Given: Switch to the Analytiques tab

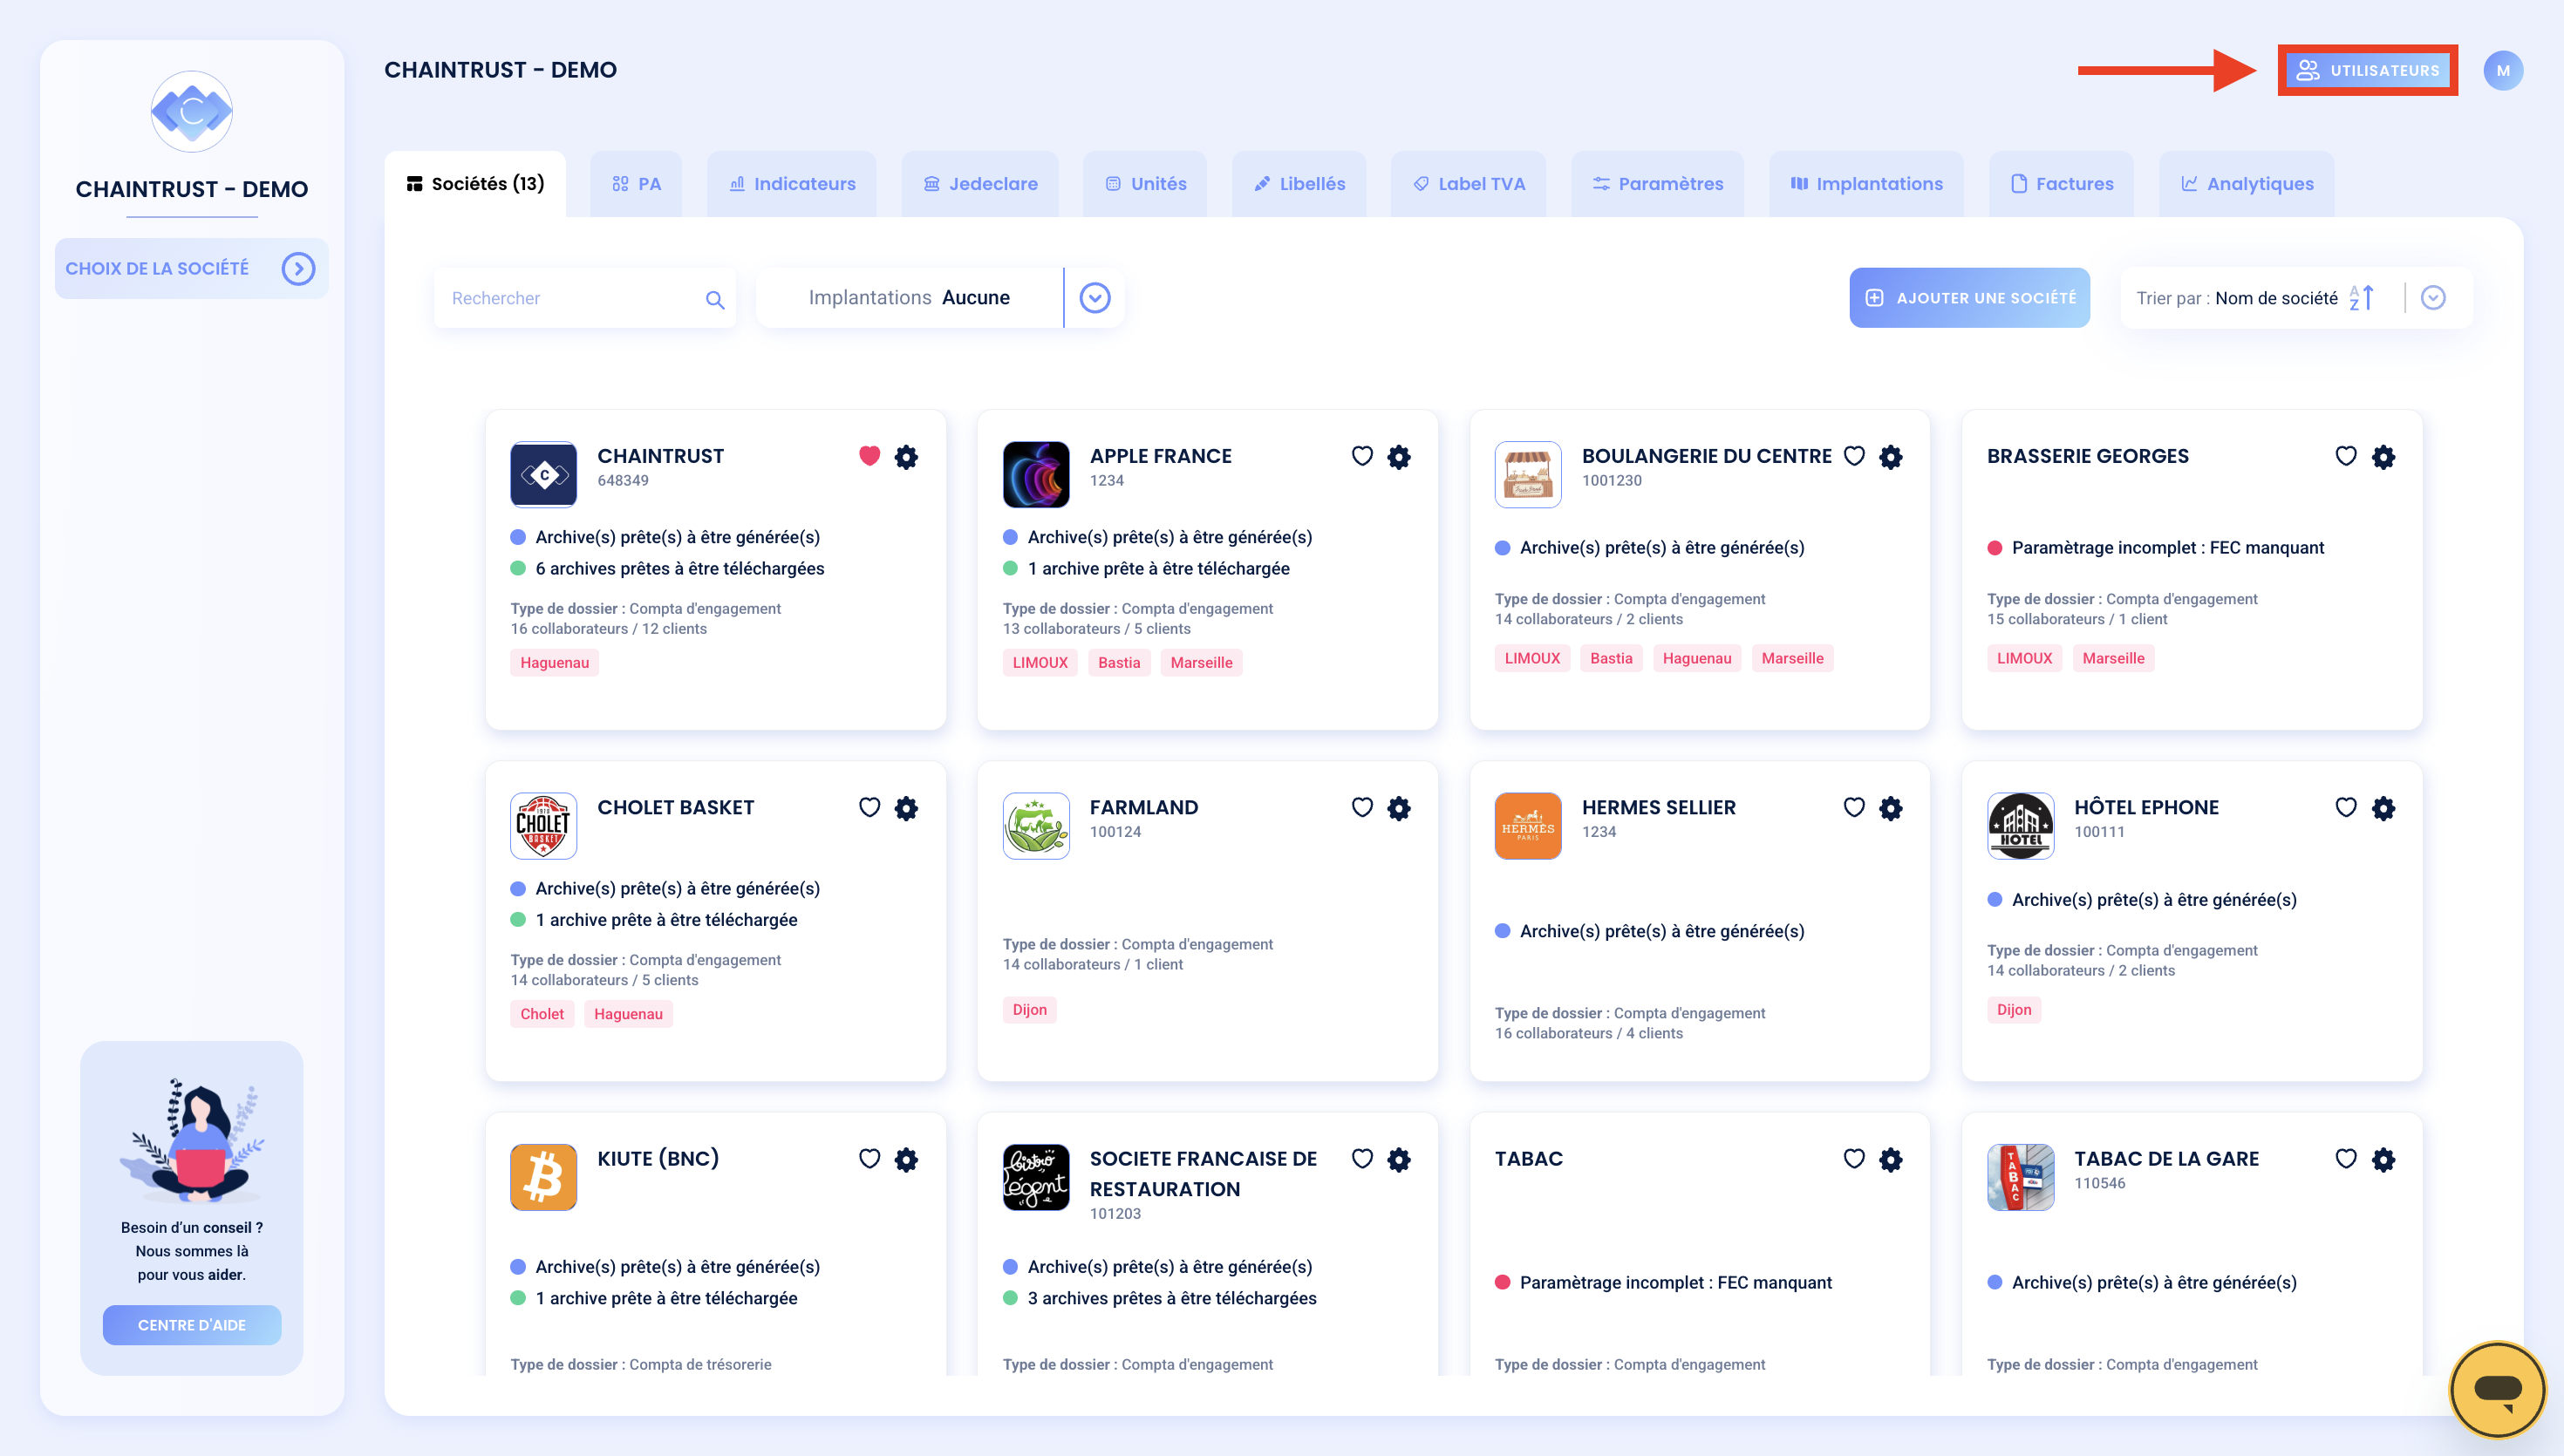Looking at the screenshot, I should pyautogui.click(x=2247, y=184).
